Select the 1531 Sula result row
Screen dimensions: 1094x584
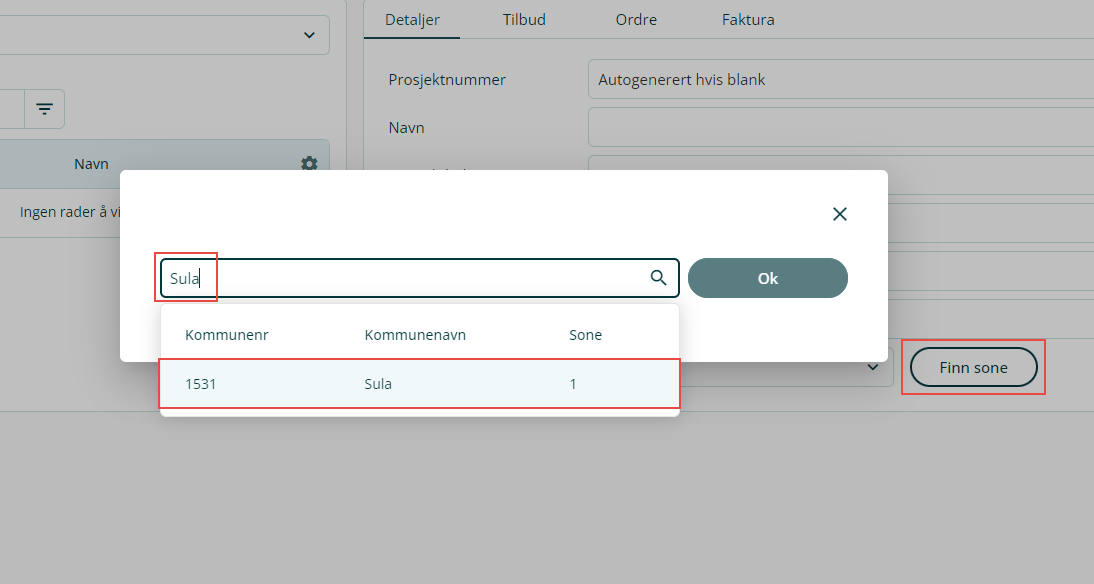pos(420,384)
